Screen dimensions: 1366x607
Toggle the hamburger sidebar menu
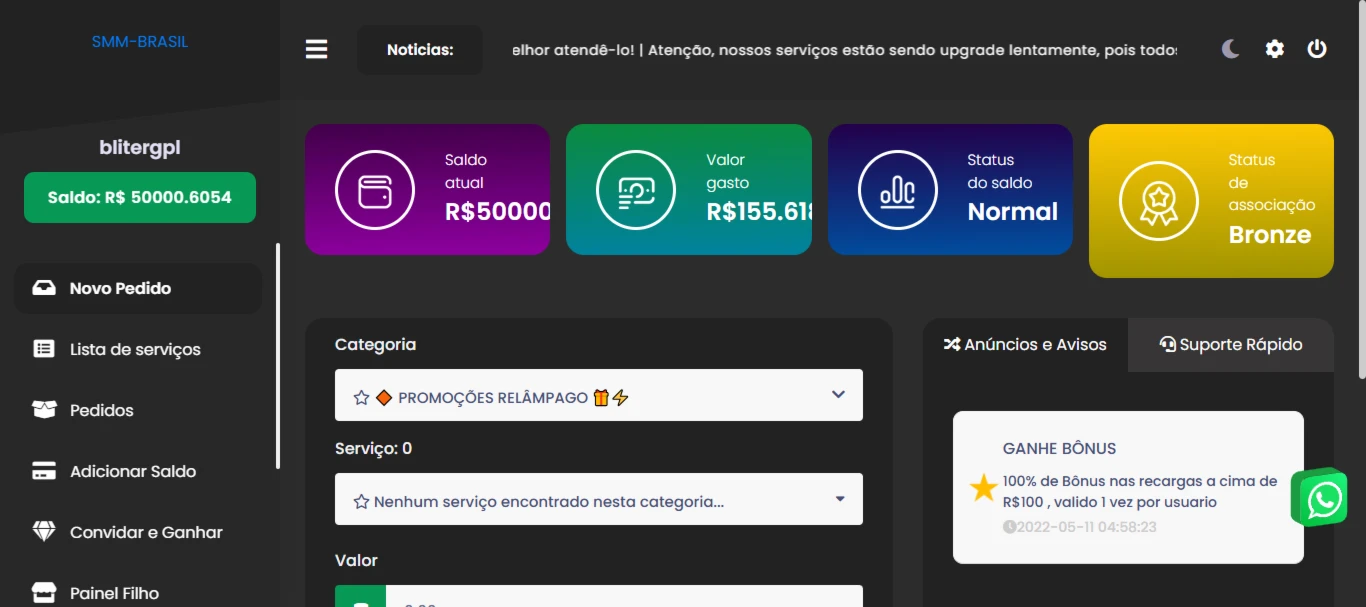click(x=316, y=49)
